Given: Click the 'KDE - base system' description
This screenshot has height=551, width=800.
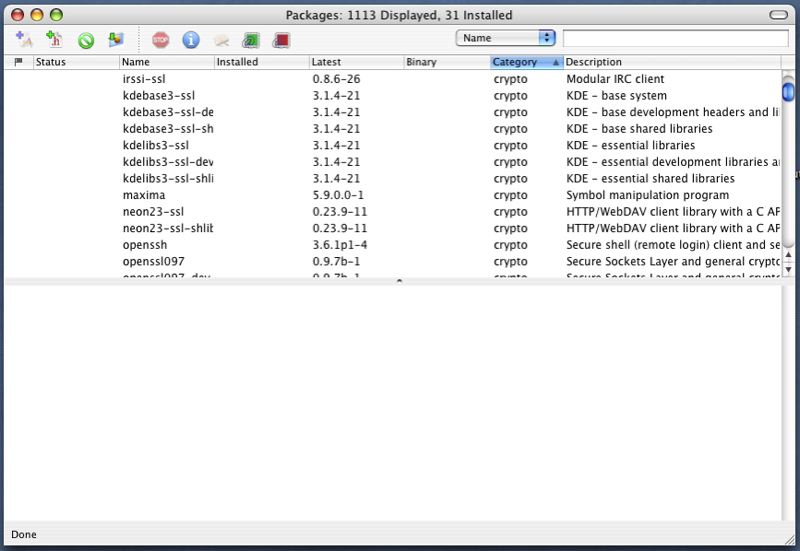Looking at the screenshot, I should click(616, 95).
